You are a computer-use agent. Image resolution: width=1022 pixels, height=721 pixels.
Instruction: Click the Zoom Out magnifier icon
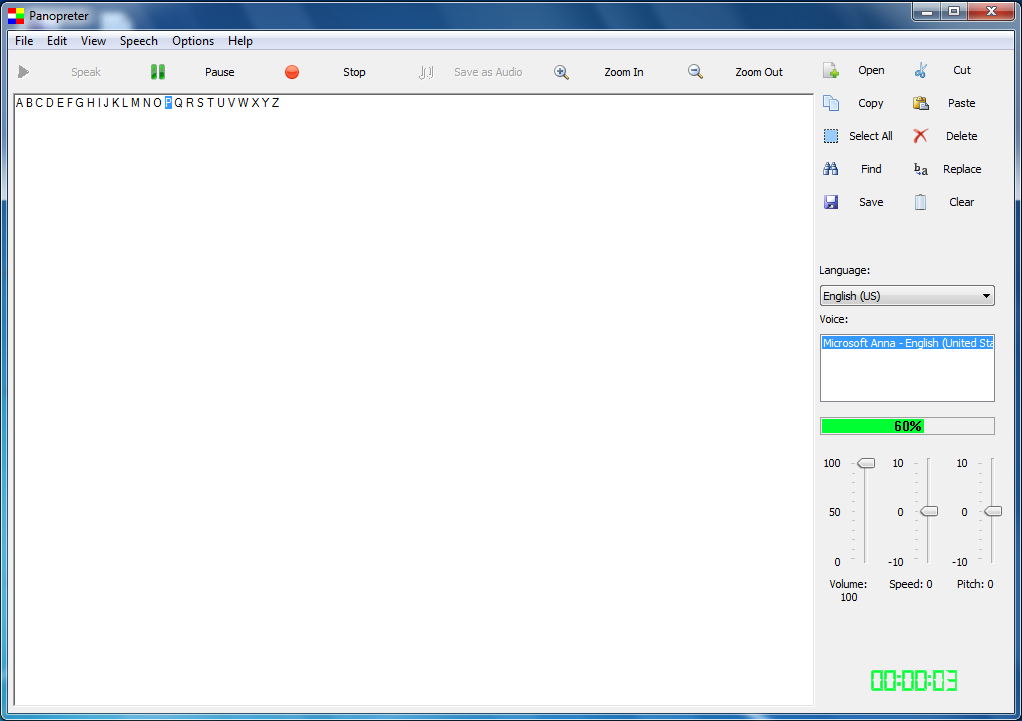tap(695, 72)
